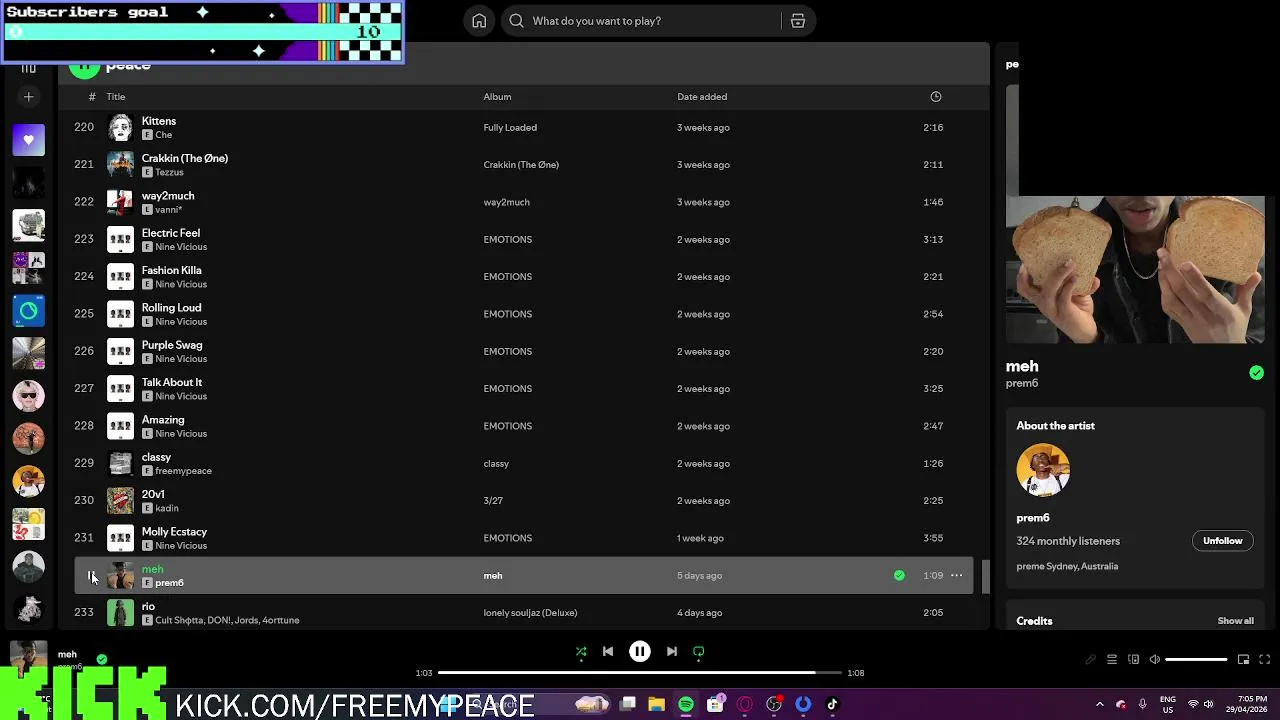
Task: Open the prem6 artist name under the avatar
Action: [1033, 518]
